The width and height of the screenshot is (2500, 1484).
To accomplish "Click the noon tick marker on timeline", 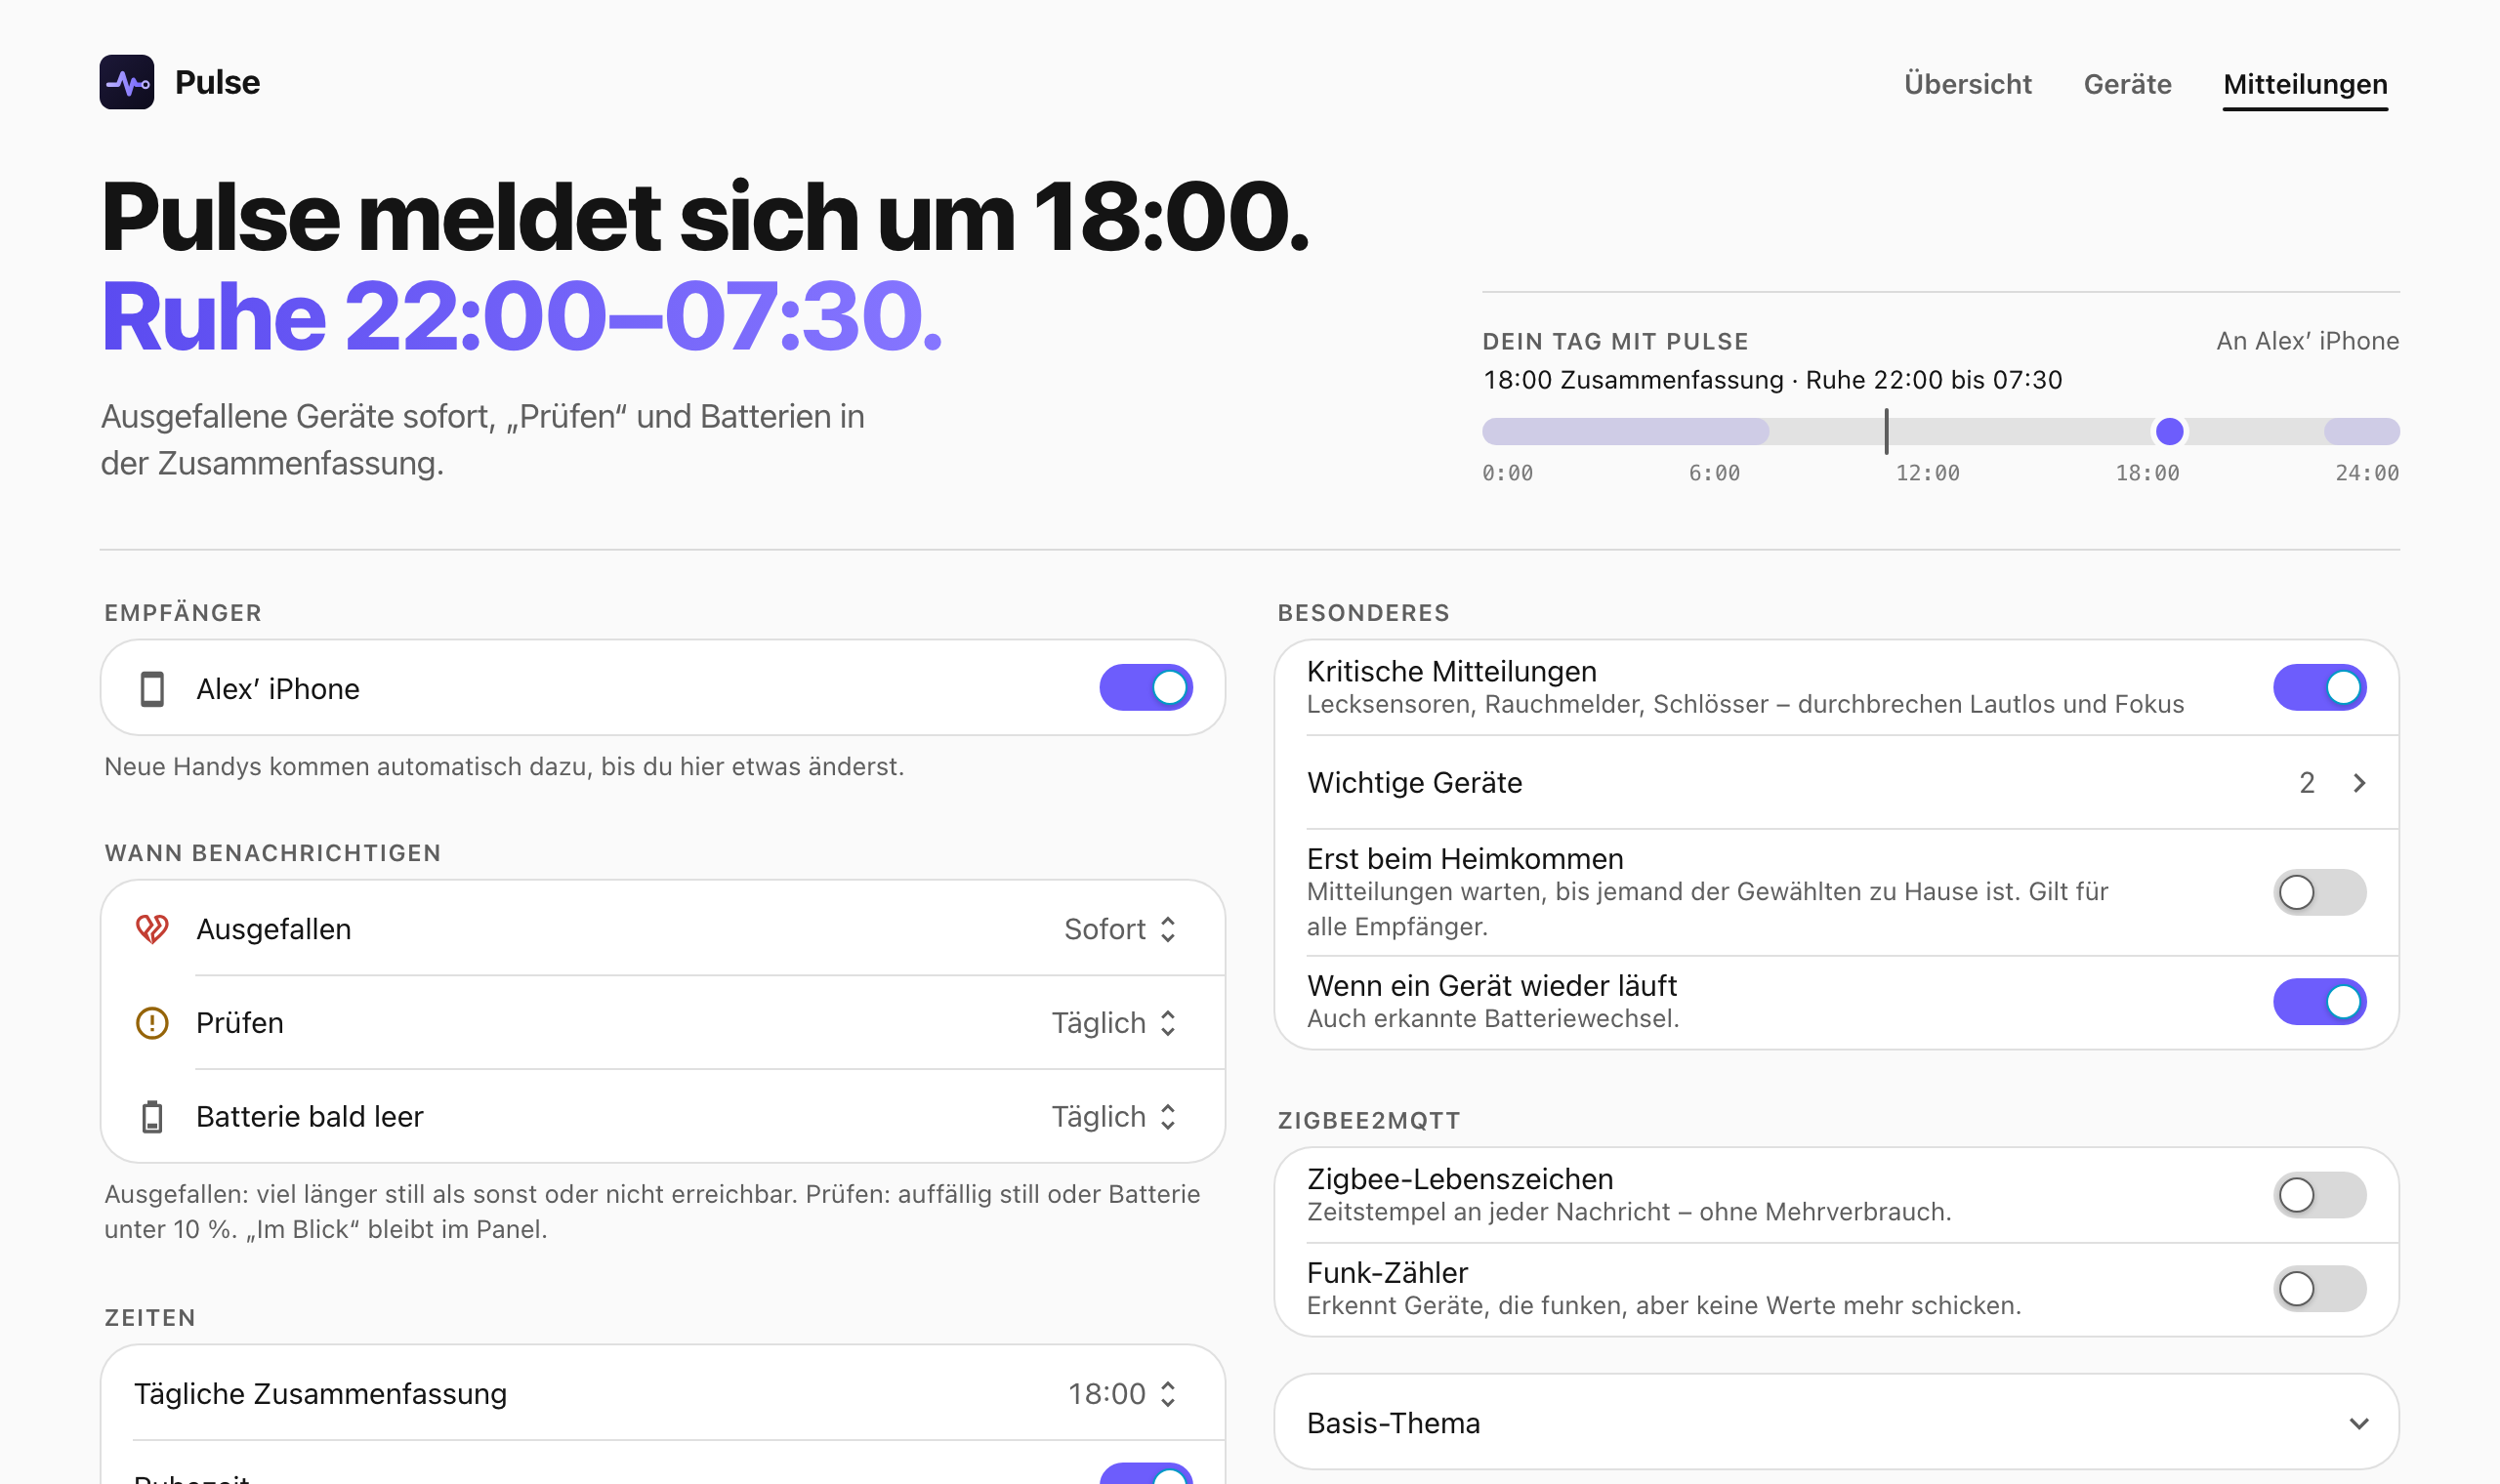I will click(x=1886, y=431).
